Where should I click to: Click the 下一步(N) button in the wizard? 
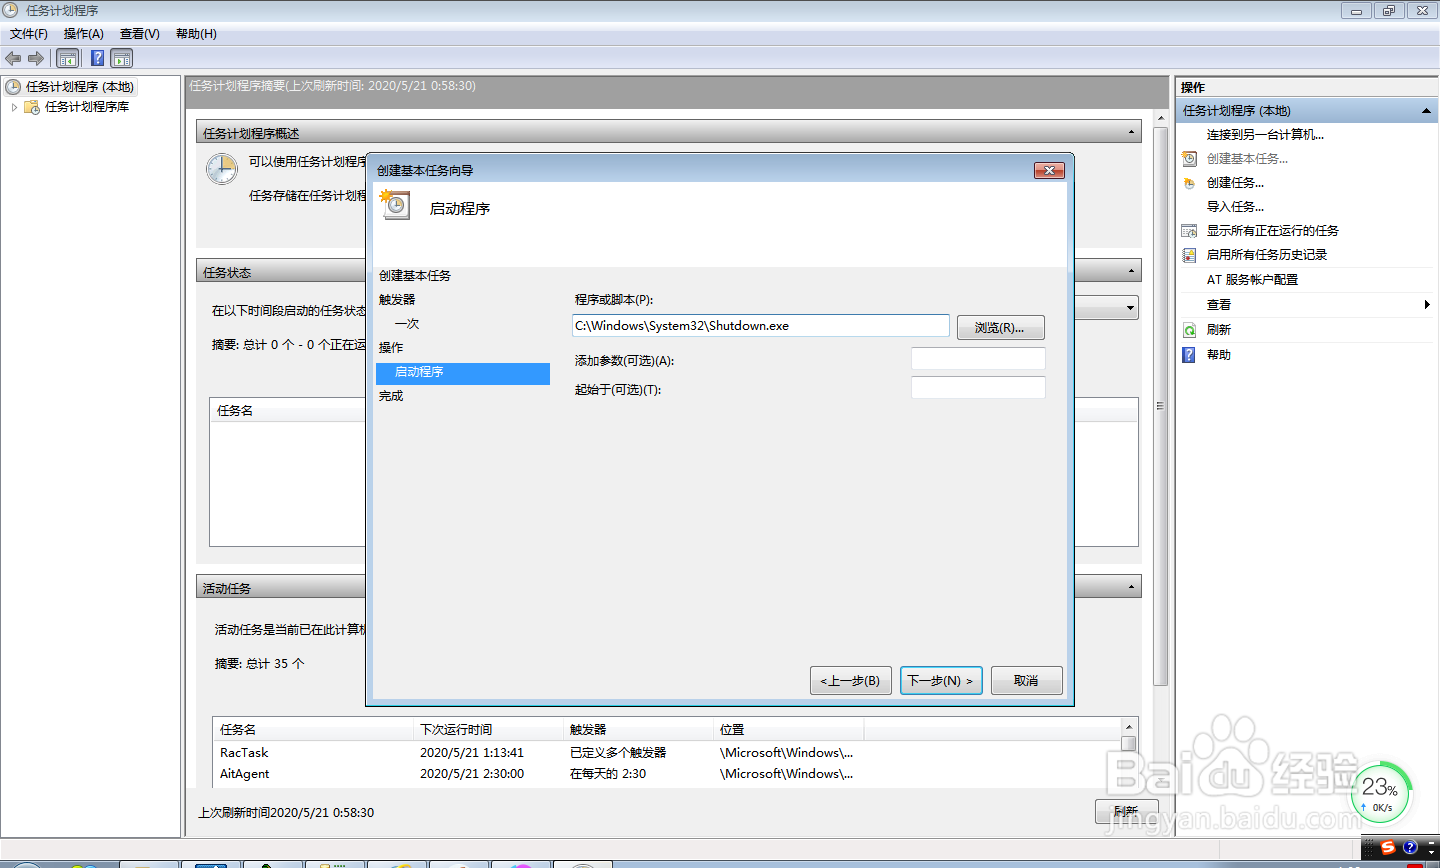(940, 680)
